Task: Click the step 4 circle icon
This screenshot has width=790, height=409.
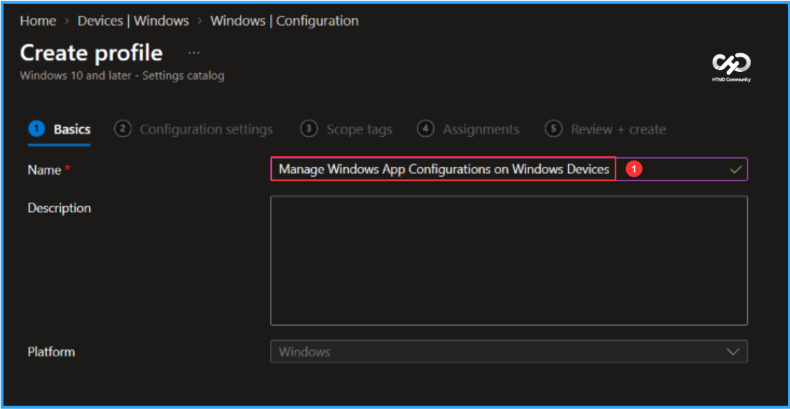Action: point(425,129)
